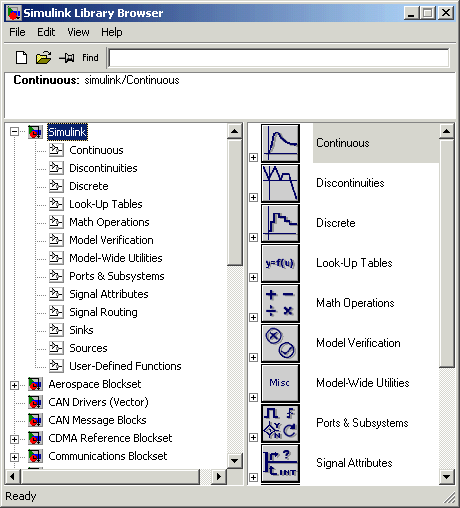Expand the Signal Attributes plus box
Image resolution: width=460 pixels, height=508 pixels.
tap(253, 477)
